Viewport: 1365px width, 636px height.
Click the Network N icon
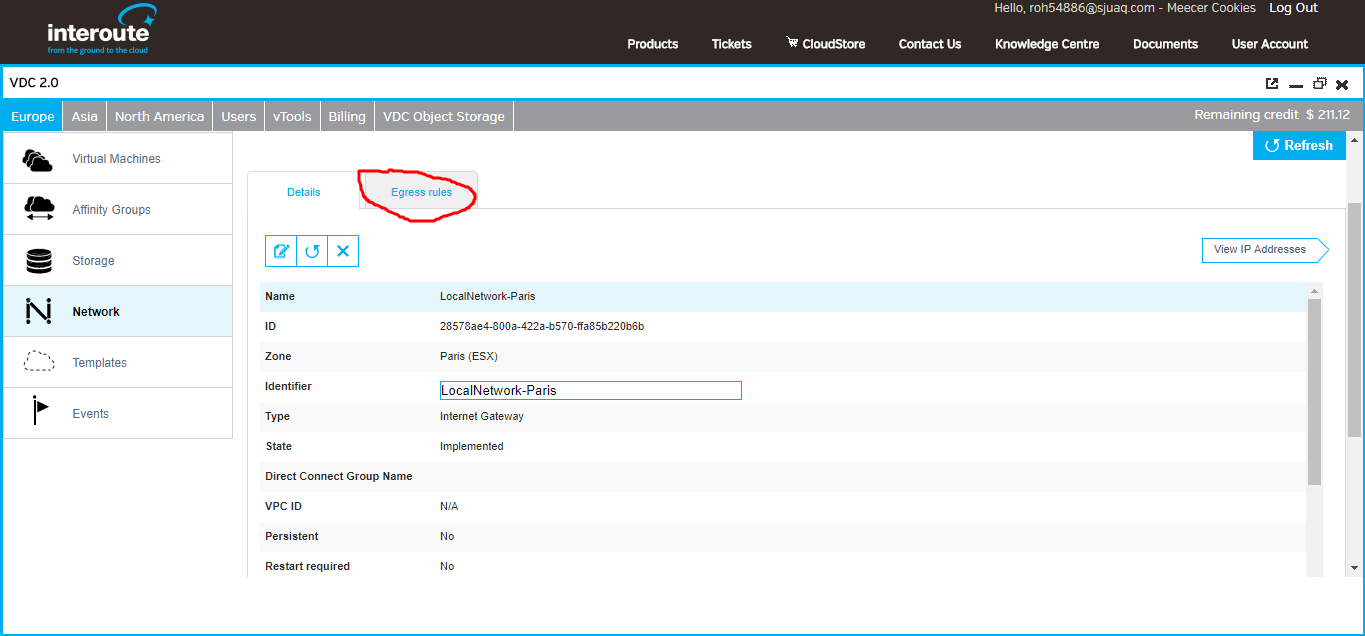(39, 311)
